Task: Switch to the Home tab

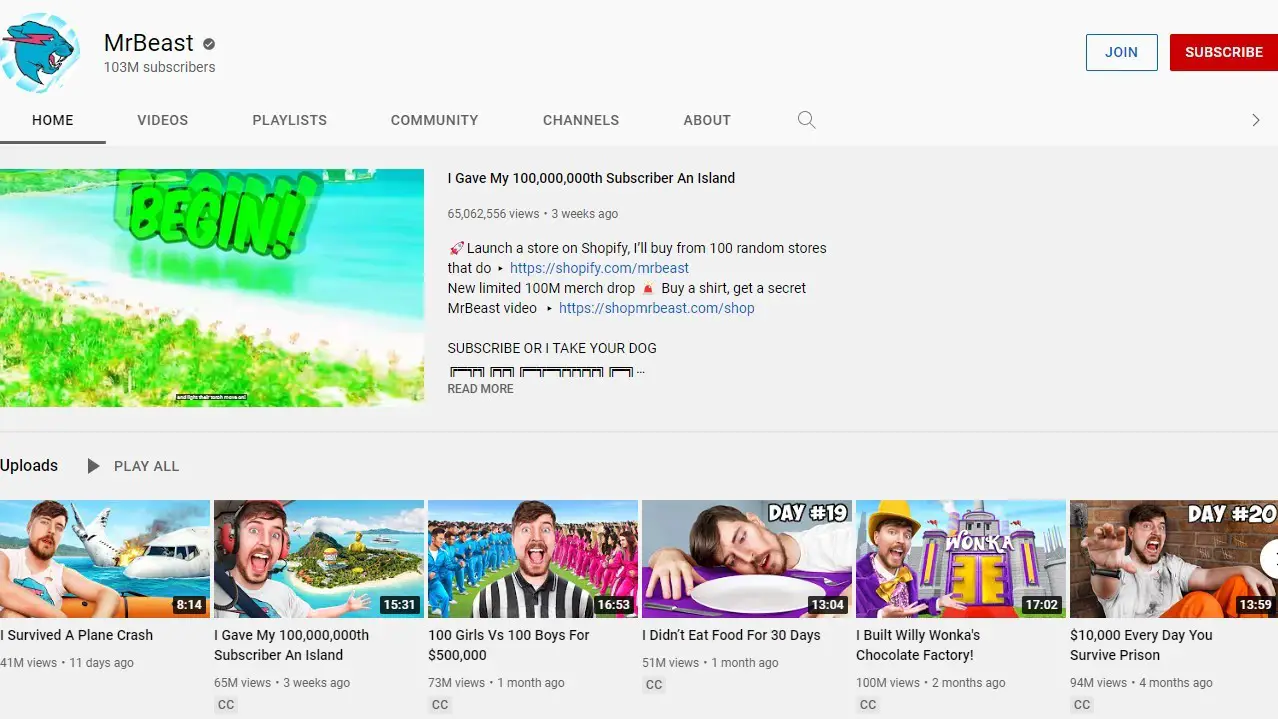Action: coord(53,120)
